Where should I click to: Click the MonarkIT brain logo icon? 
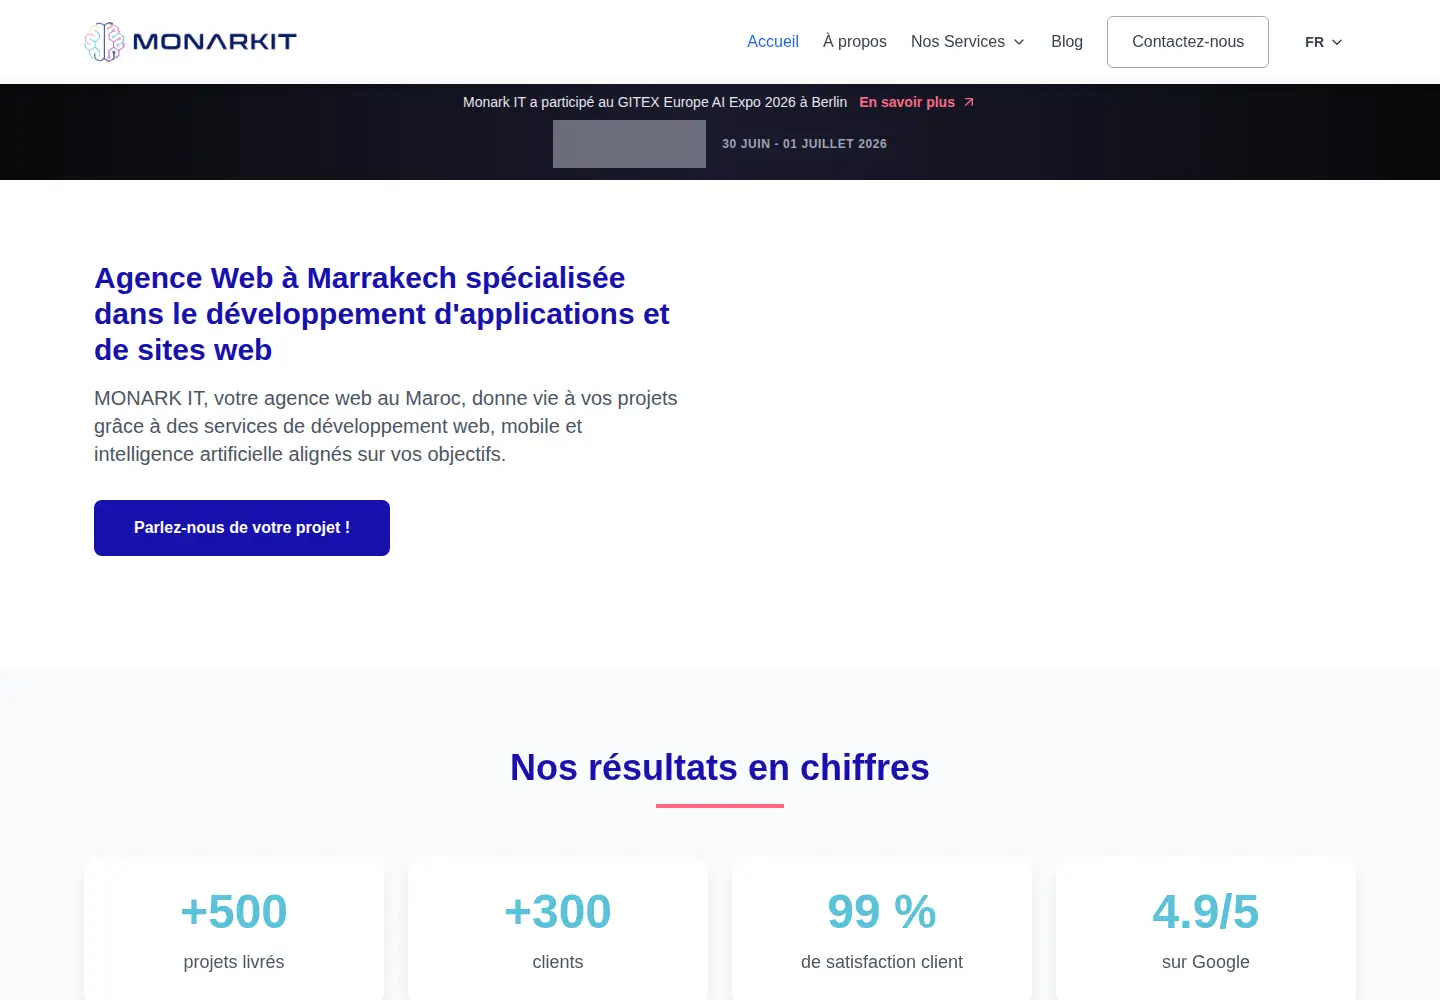coord(104,42)
